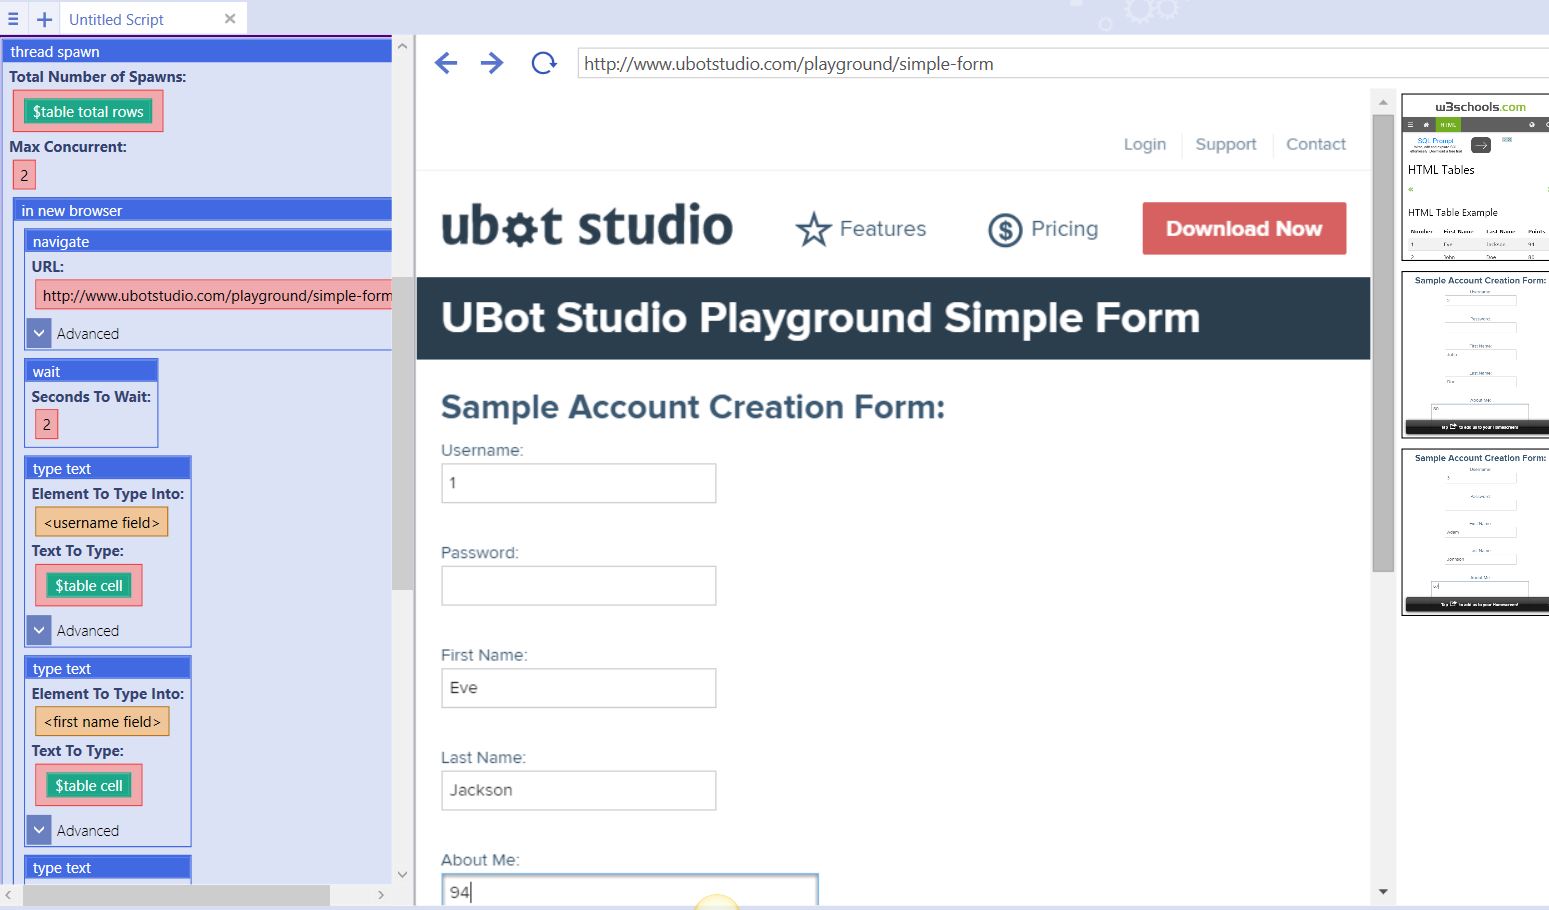The width and height of the screenshot is (1549, 910).
Task: Go back in the browser
Action: pyautogui.click(x=446, y=63)
